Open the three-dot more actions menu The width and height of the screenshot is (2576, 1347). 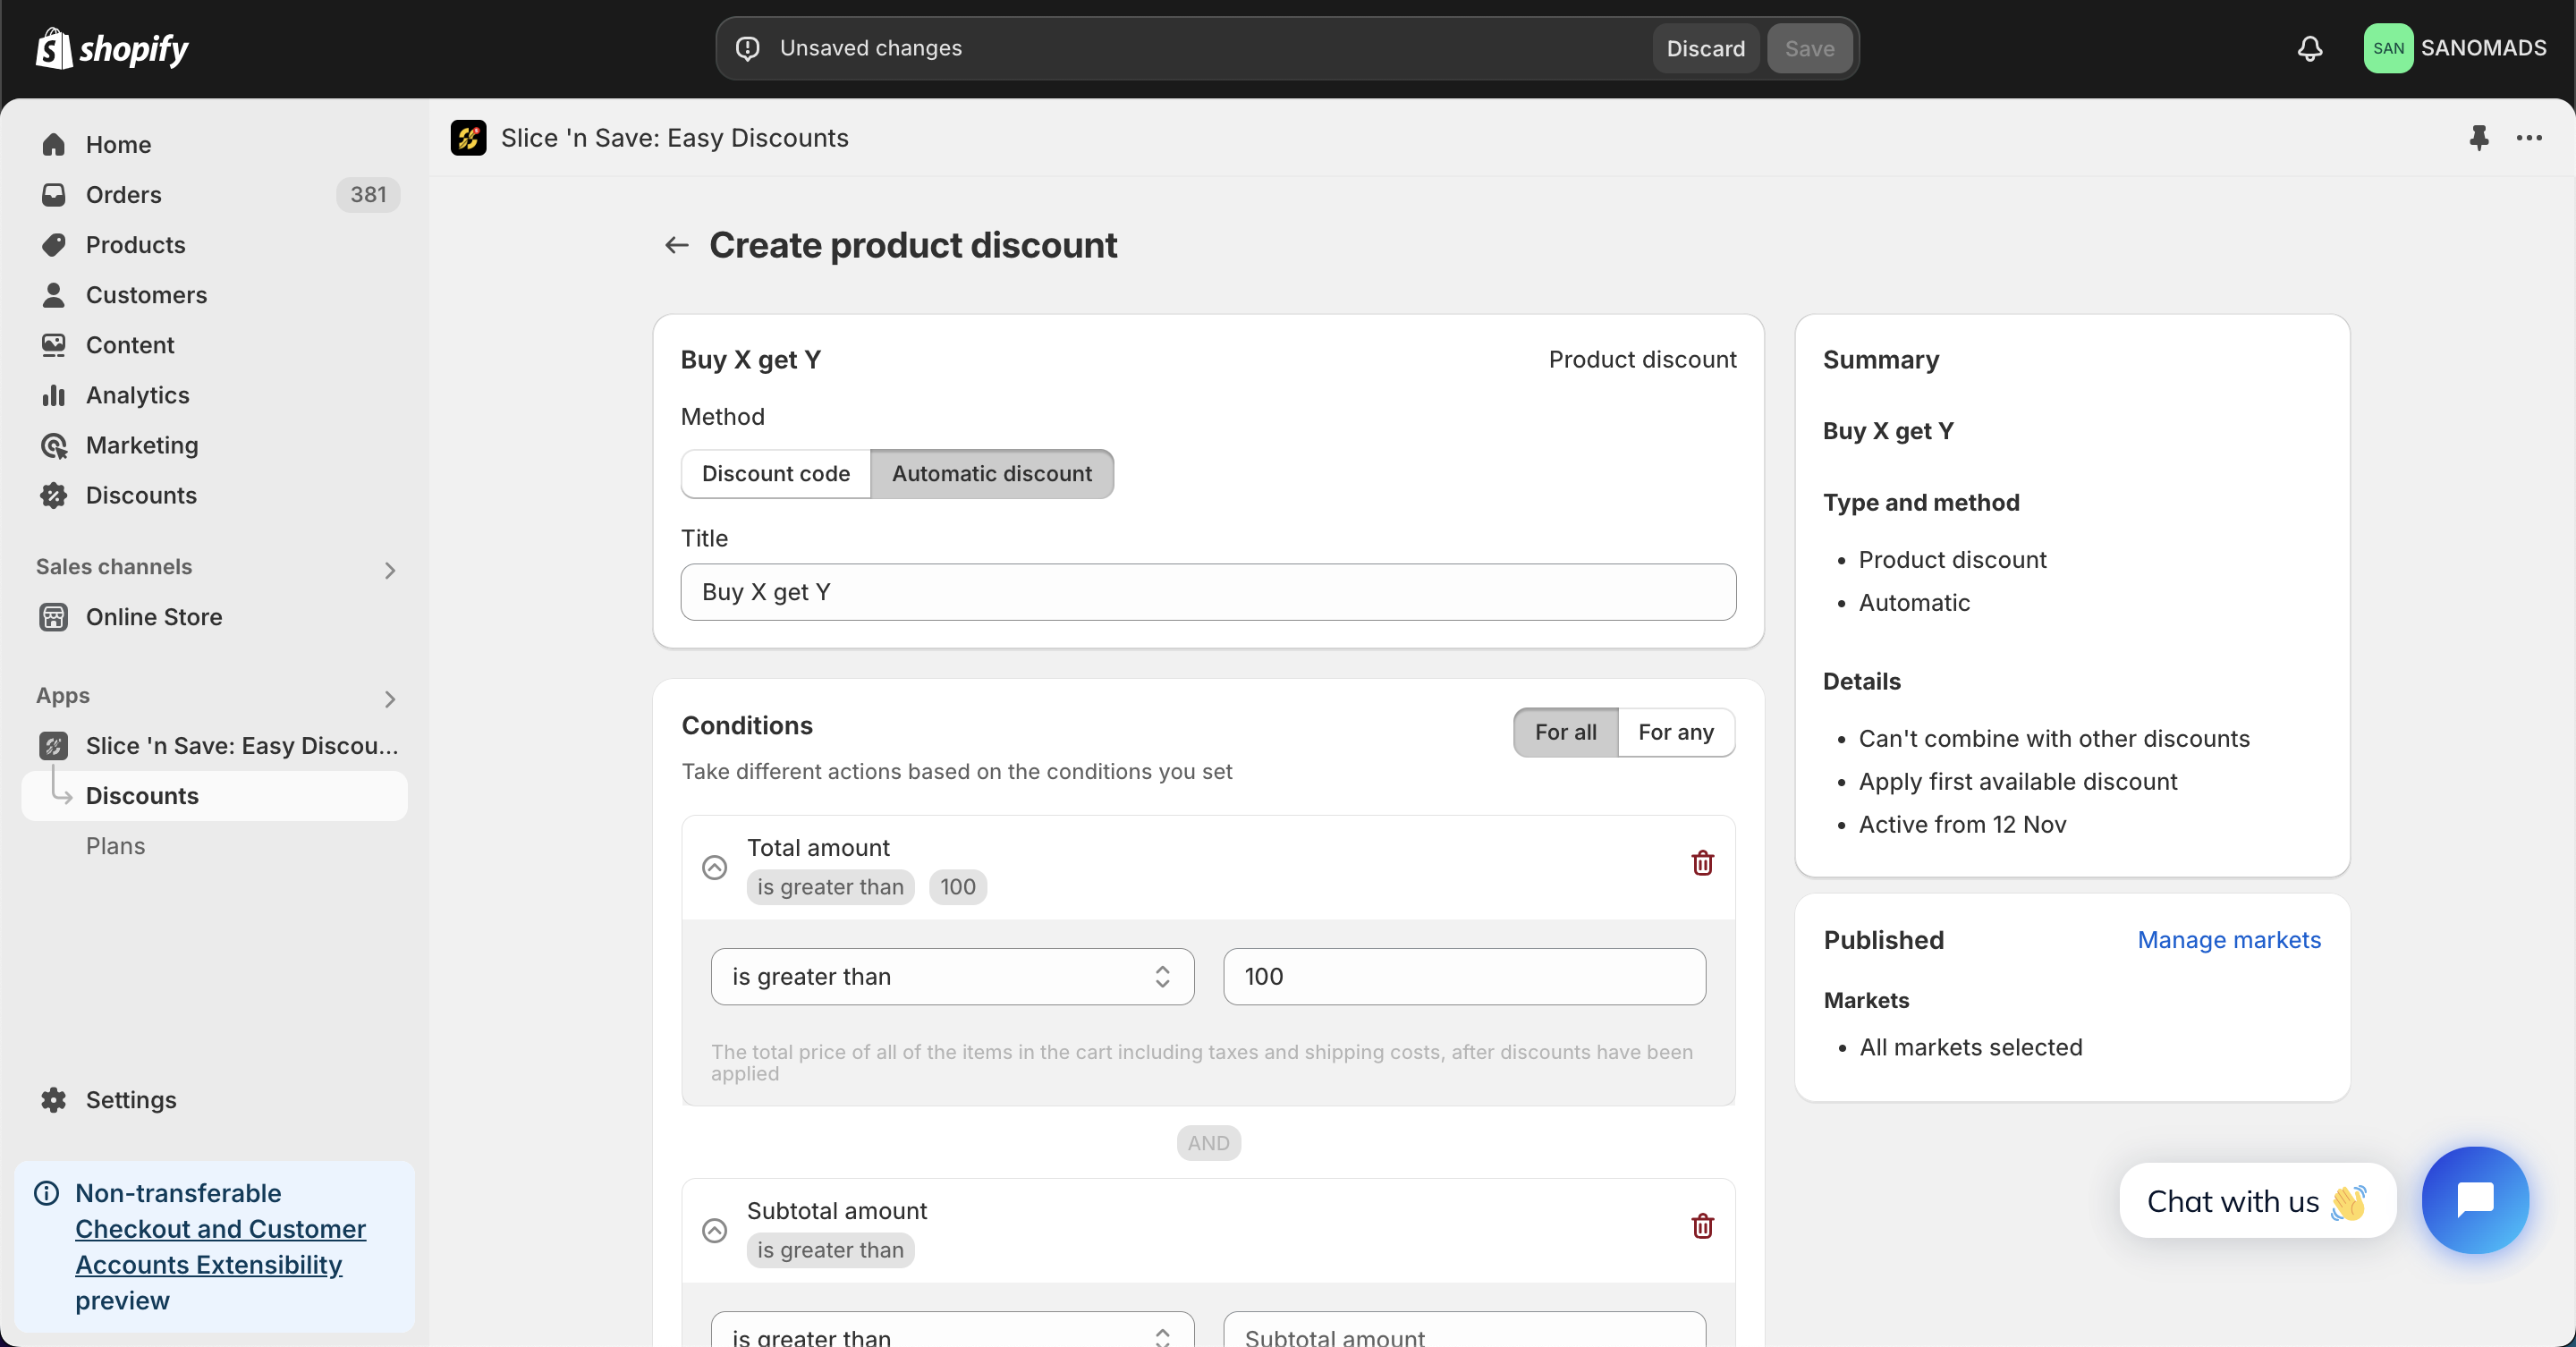coord(2529,138)
